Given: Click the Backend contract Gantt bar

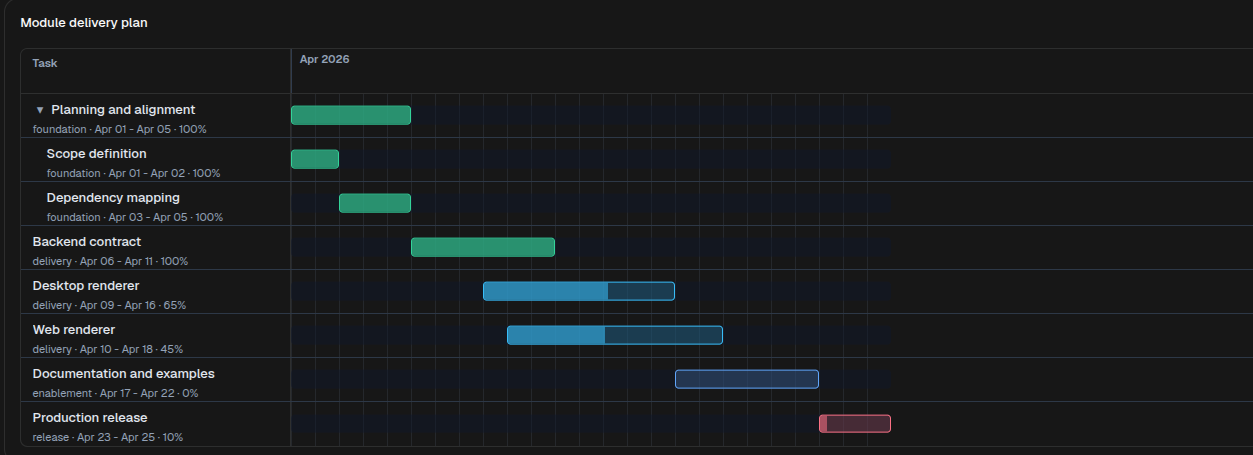Looking at the screenshot, I should (483, 247).
